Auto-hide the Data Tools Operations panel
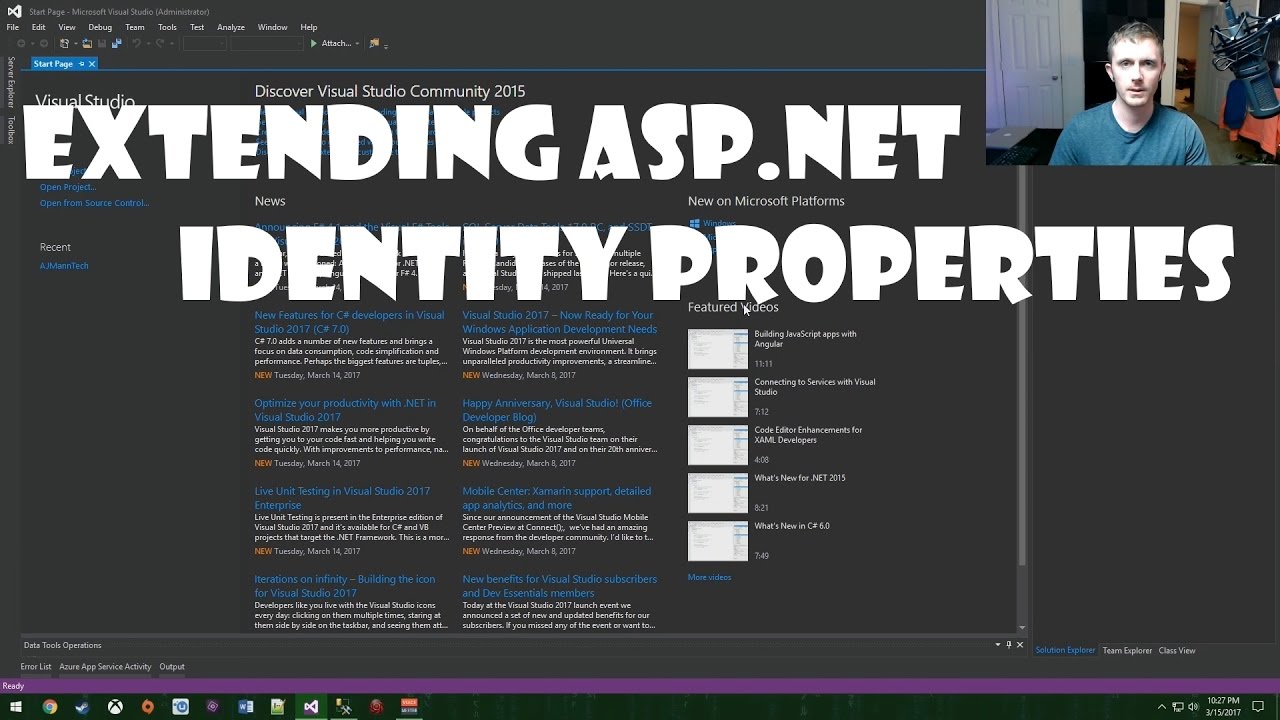Viewport: 1280px width, 720px height. [1008, 645]
